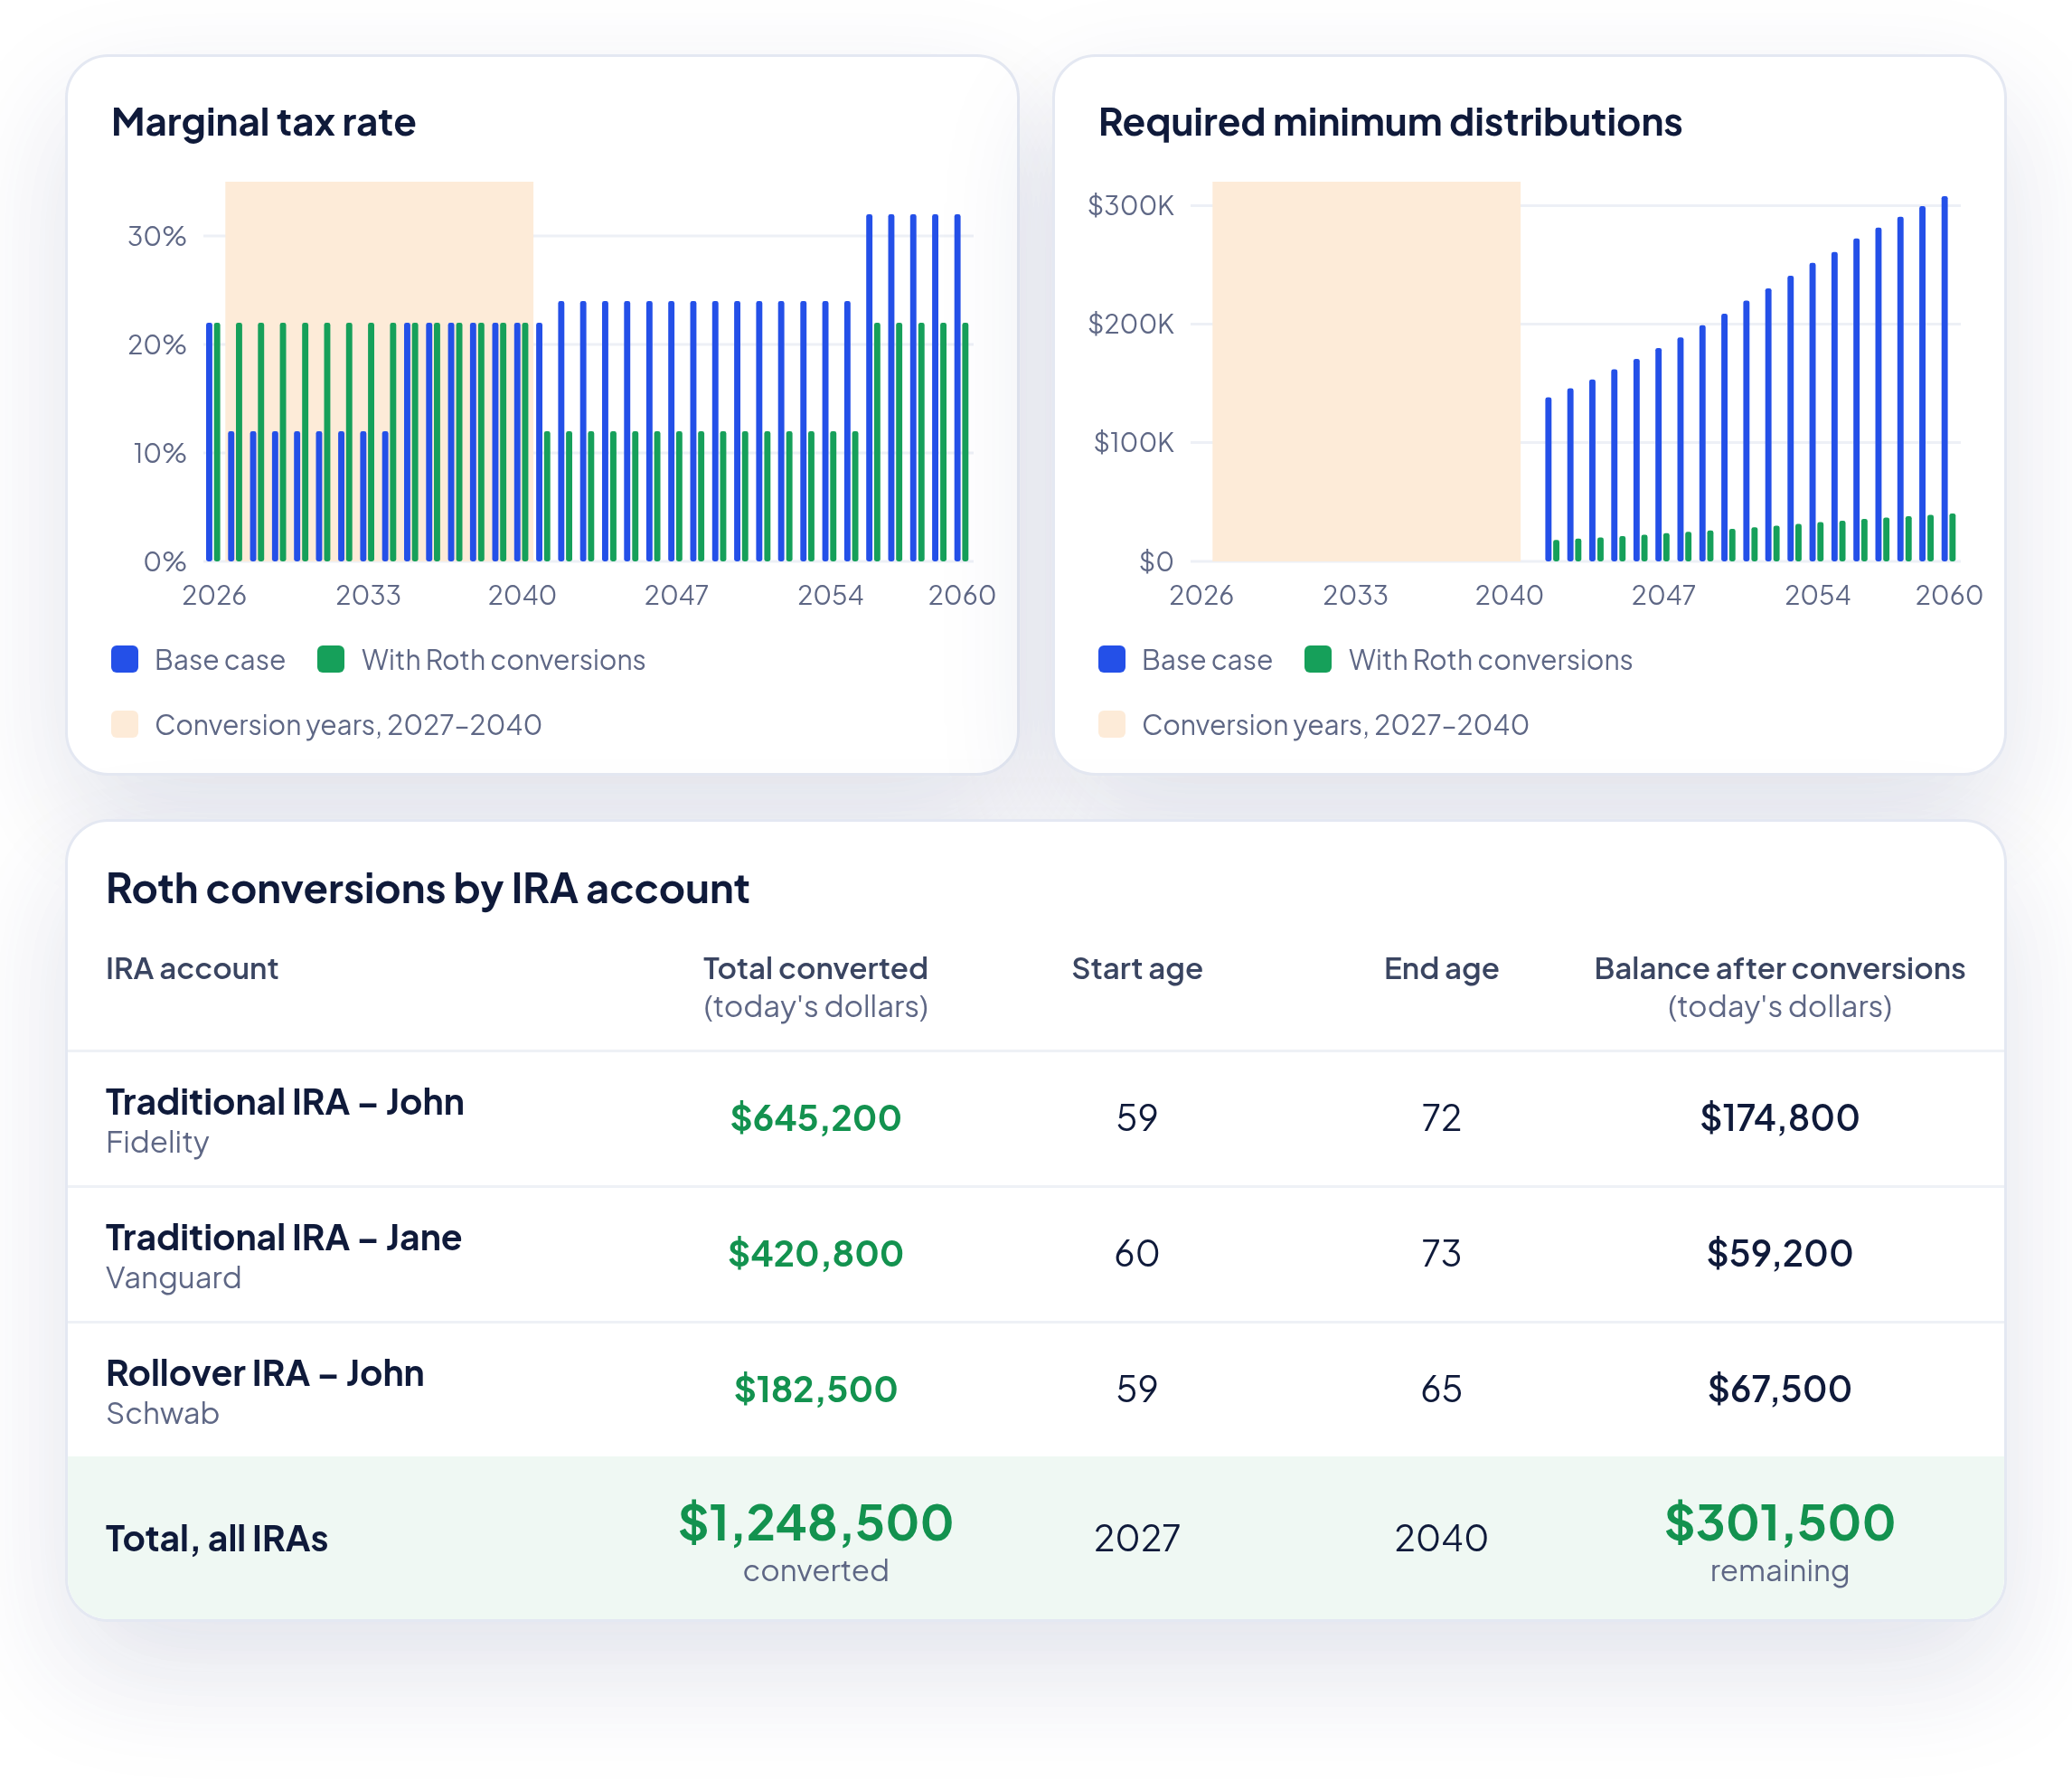Click the 'IRA account' column header
This screenshot has height=1790, width=2072.
[192, 969]
